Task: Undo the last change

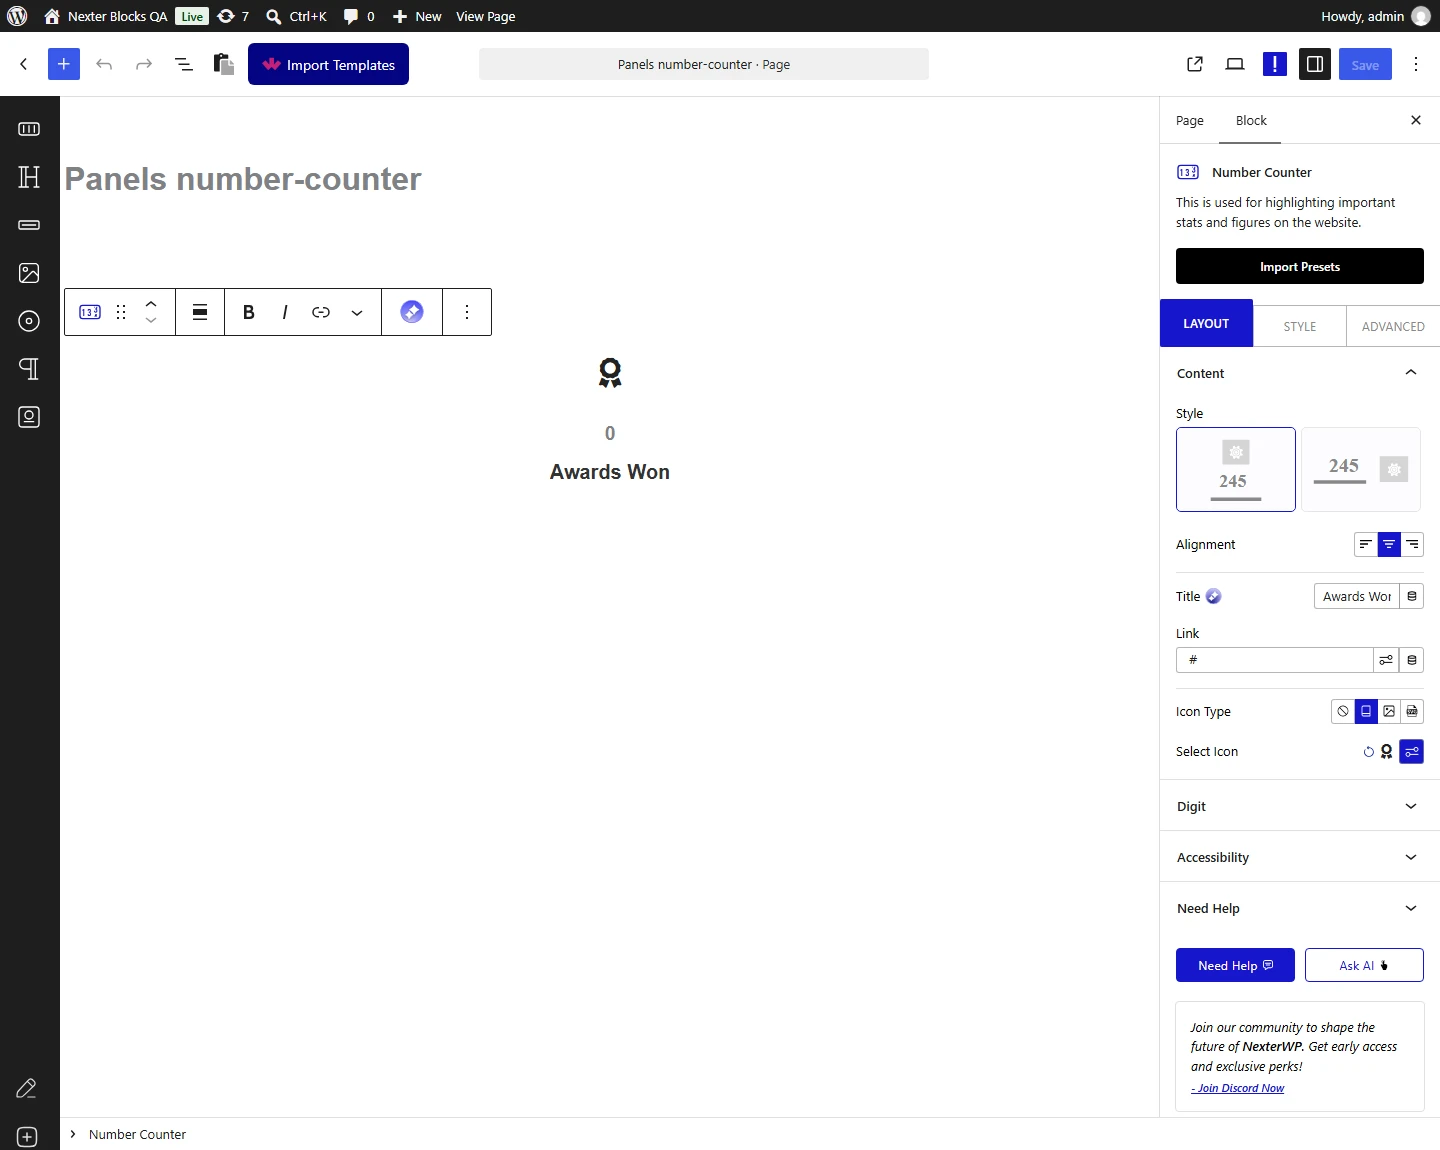Action: (104, 64)
